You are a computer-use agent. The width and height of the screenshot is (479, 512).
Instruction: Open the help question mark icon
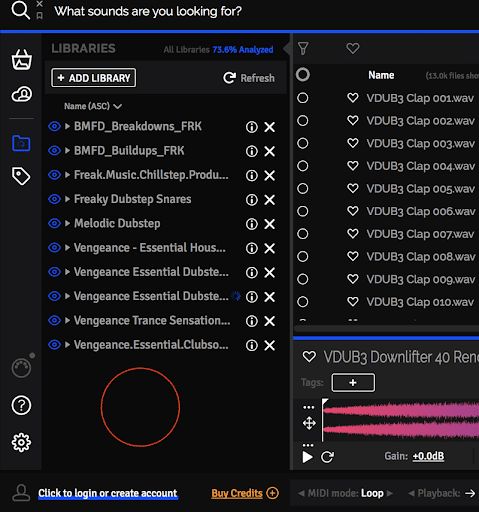[21, 405]
